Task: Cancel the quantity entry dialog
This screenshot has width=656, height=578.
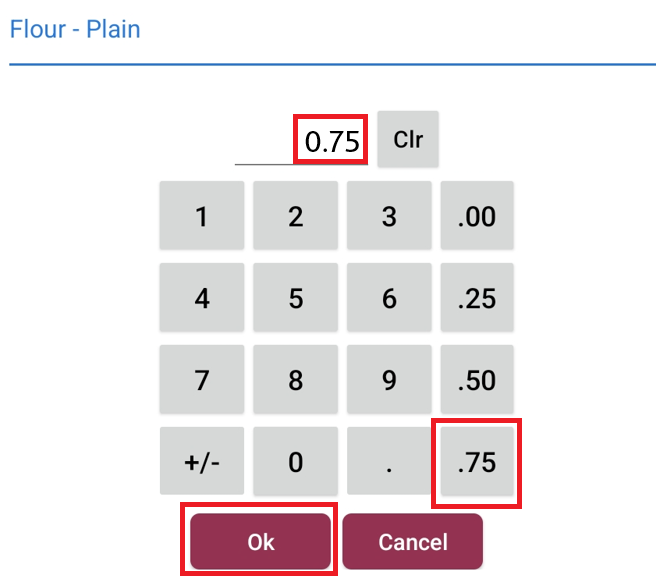Action: [412, 542]
